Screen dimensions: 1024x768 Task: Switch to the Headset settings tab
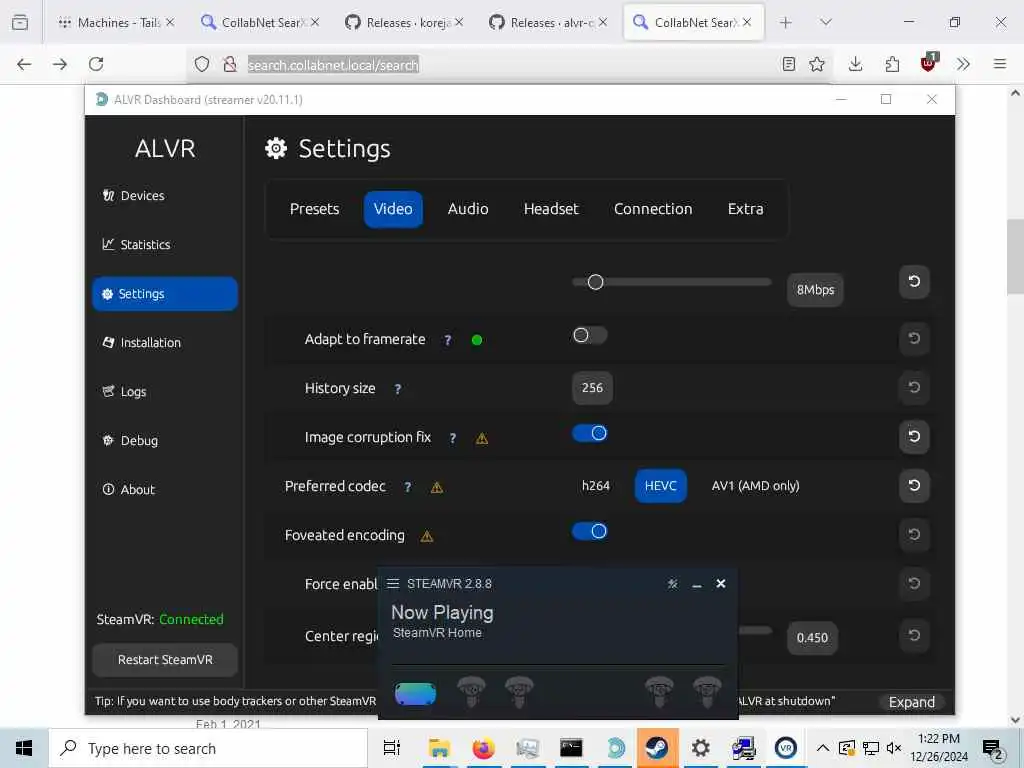[551, 209]
